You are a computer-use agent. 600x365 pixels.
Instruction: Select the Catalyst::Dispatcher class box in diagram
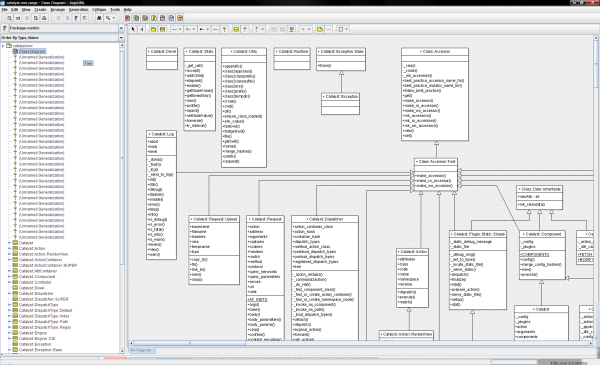coord(325,278)
